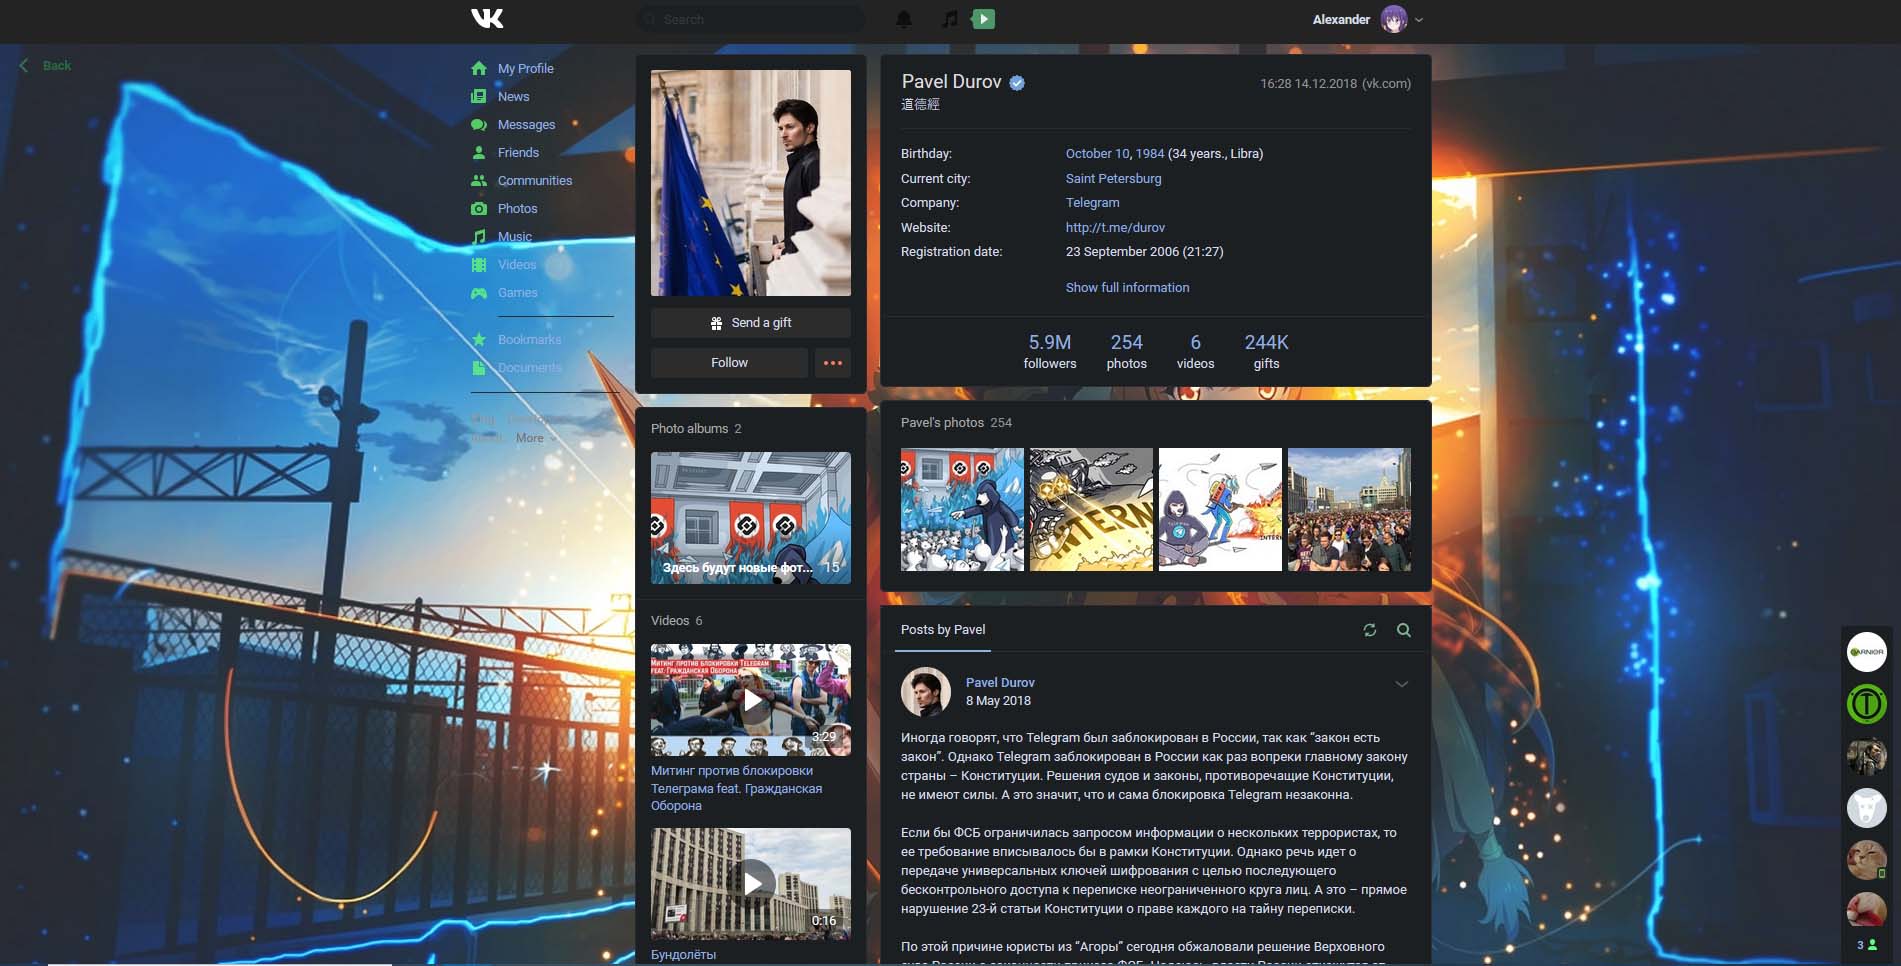Click the 1984 birth year link
This screenshot has height=966, width=1901.
[x=1150, y=153]
